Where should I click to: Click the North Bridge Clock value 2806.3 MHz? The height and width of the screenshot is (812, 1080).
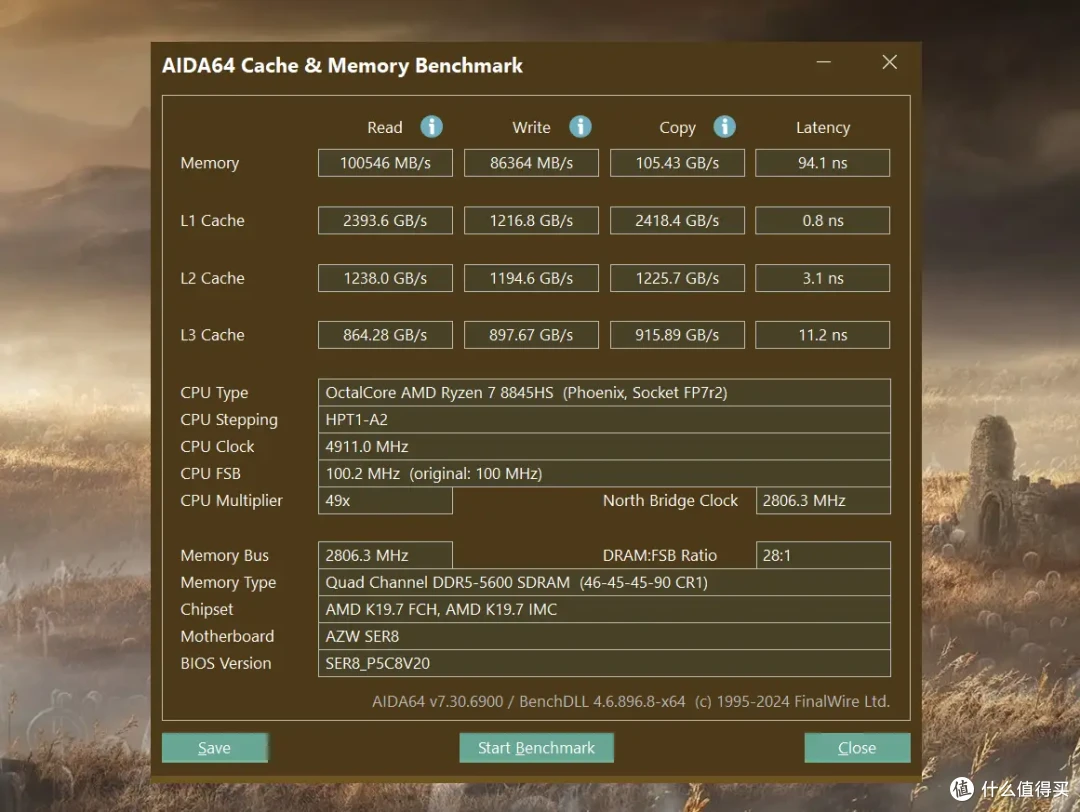(823, 501)
